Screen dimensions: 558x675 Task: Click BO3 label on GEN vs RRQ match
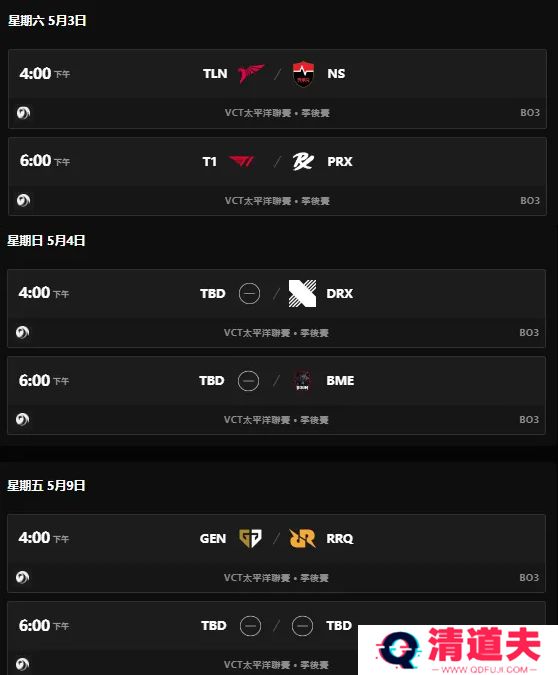529,577
